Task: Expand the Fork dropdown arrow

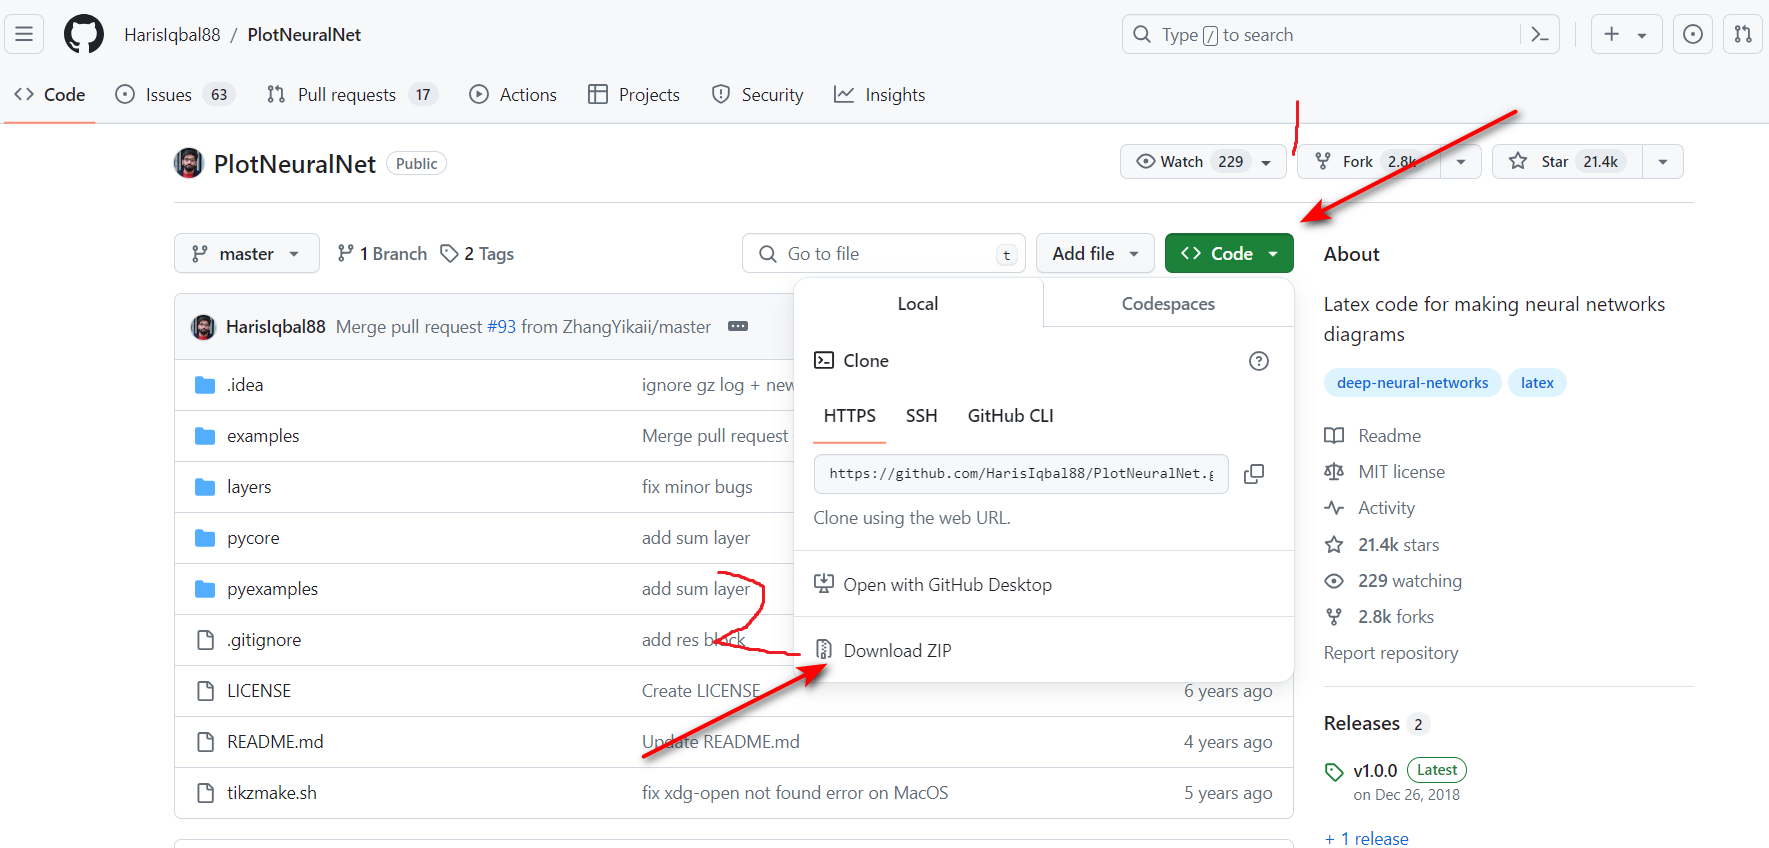Action: [1461, 162]
